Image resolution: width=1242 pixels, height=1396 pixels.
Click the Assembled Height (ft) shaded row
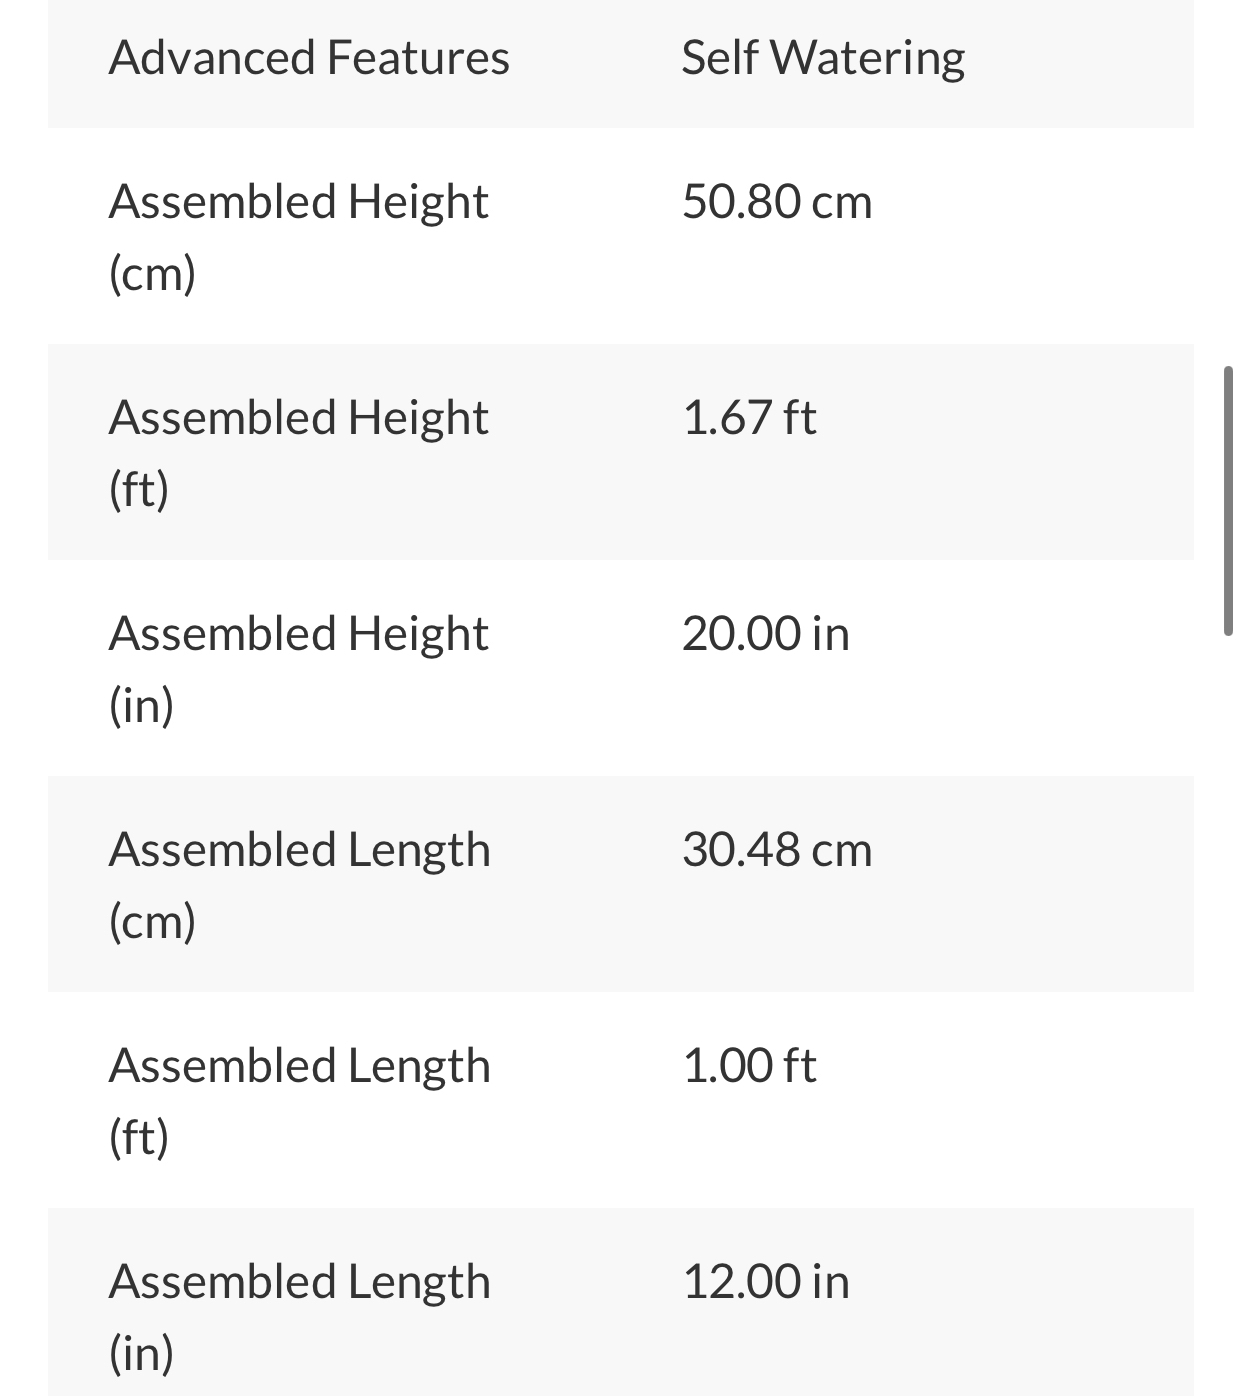click(x=621, y=452)
